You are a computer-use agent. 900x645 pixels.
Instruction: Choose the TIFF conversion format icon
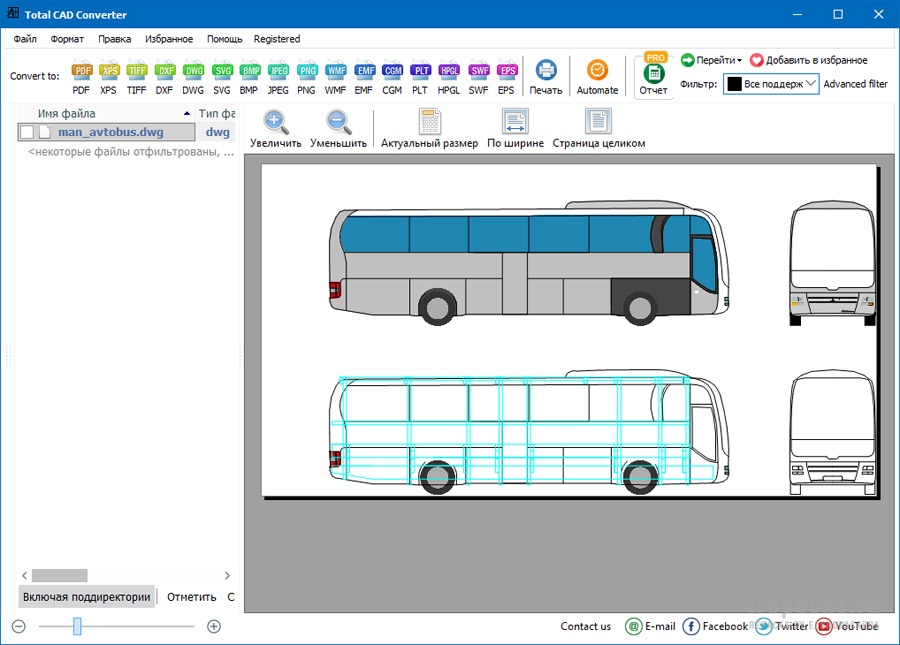click(135, 71)
